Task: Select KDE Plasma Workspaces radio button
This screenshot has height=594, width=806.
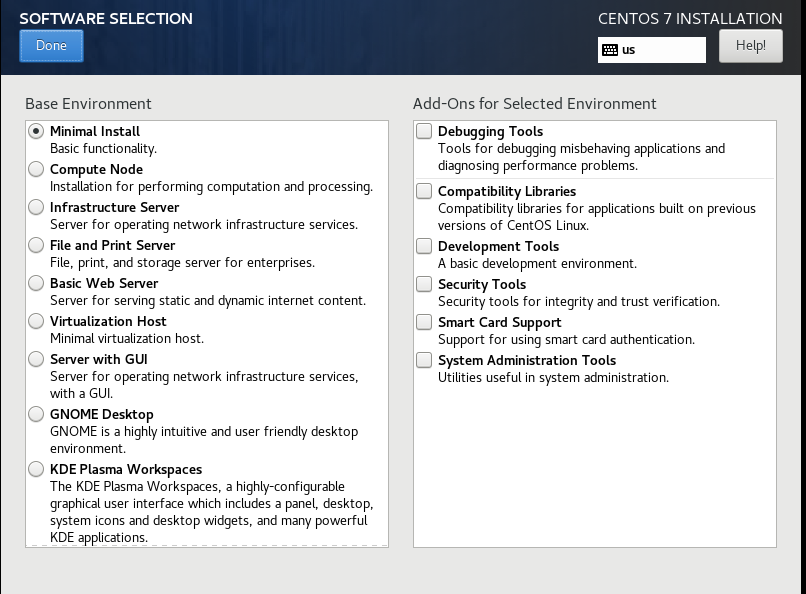Action: coord(37,469)
